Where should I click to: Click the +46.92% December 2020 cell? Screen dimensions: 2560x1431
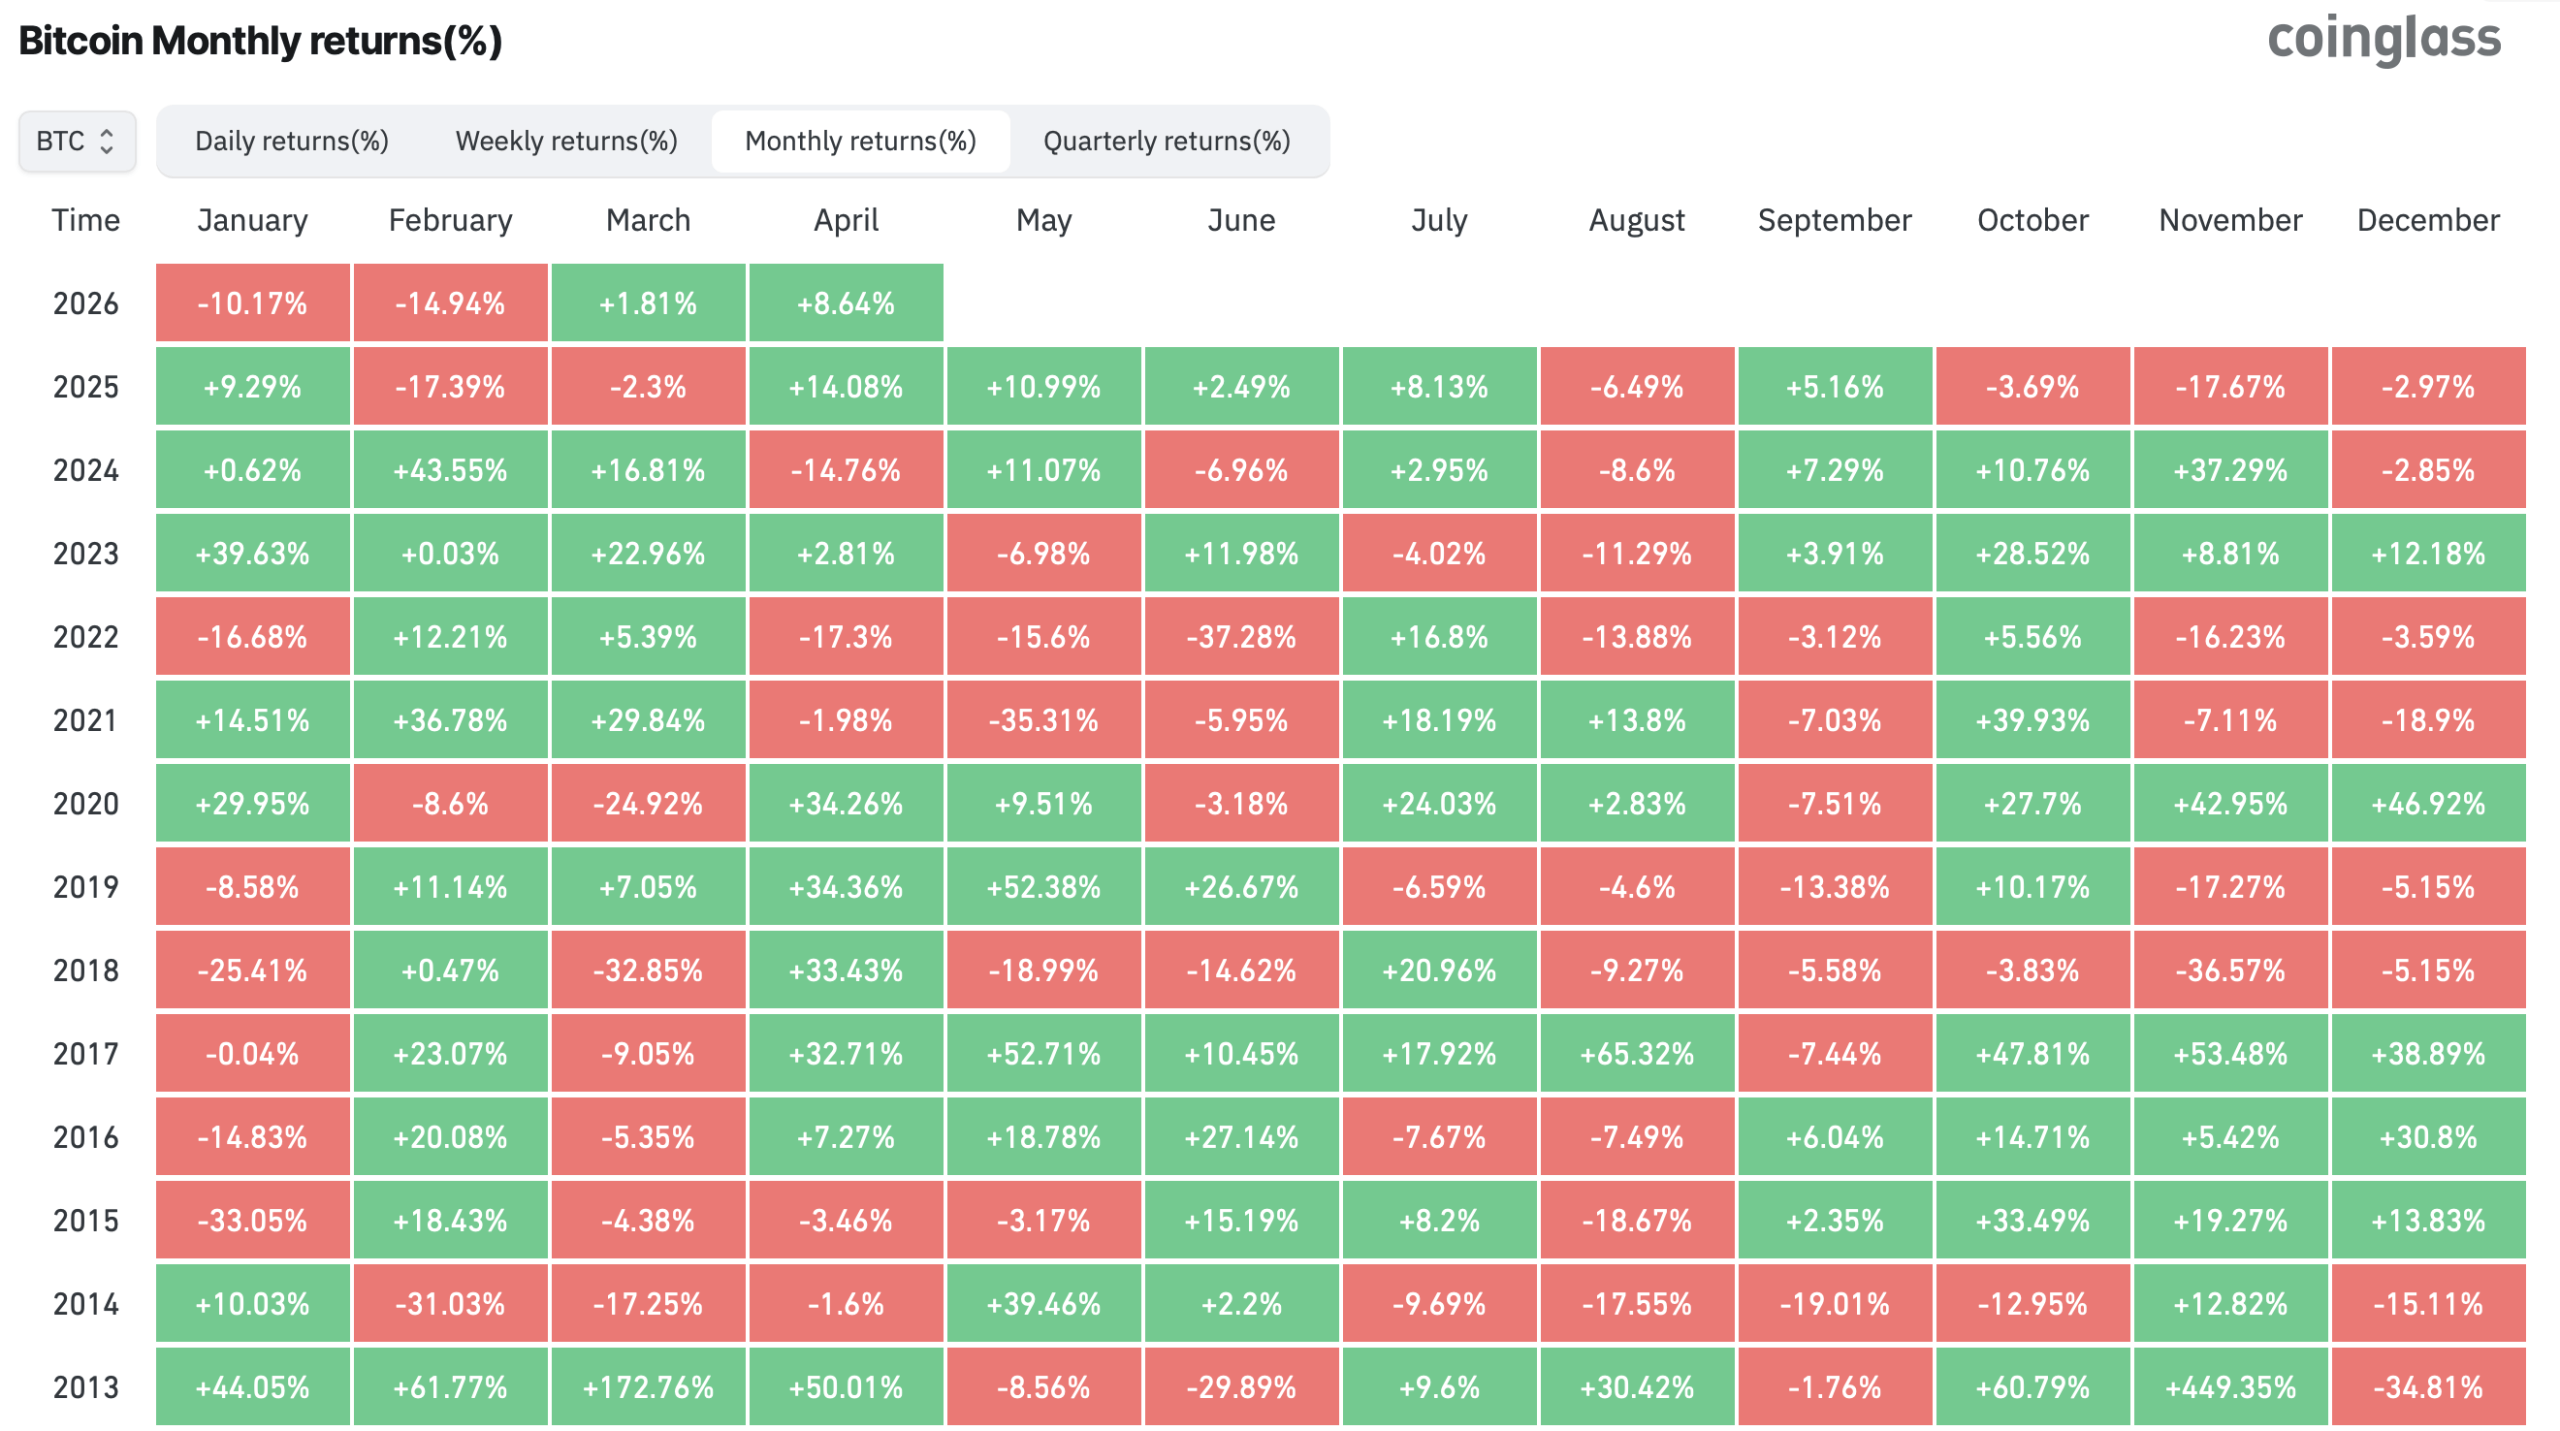2427,804
